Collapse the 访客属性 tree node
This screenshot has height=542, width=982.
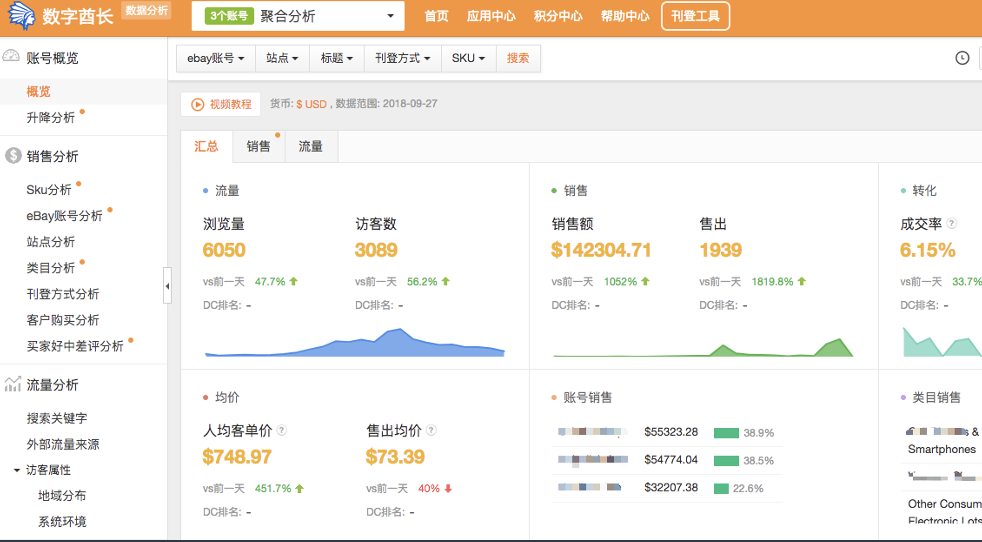click(x=17, y=470)
